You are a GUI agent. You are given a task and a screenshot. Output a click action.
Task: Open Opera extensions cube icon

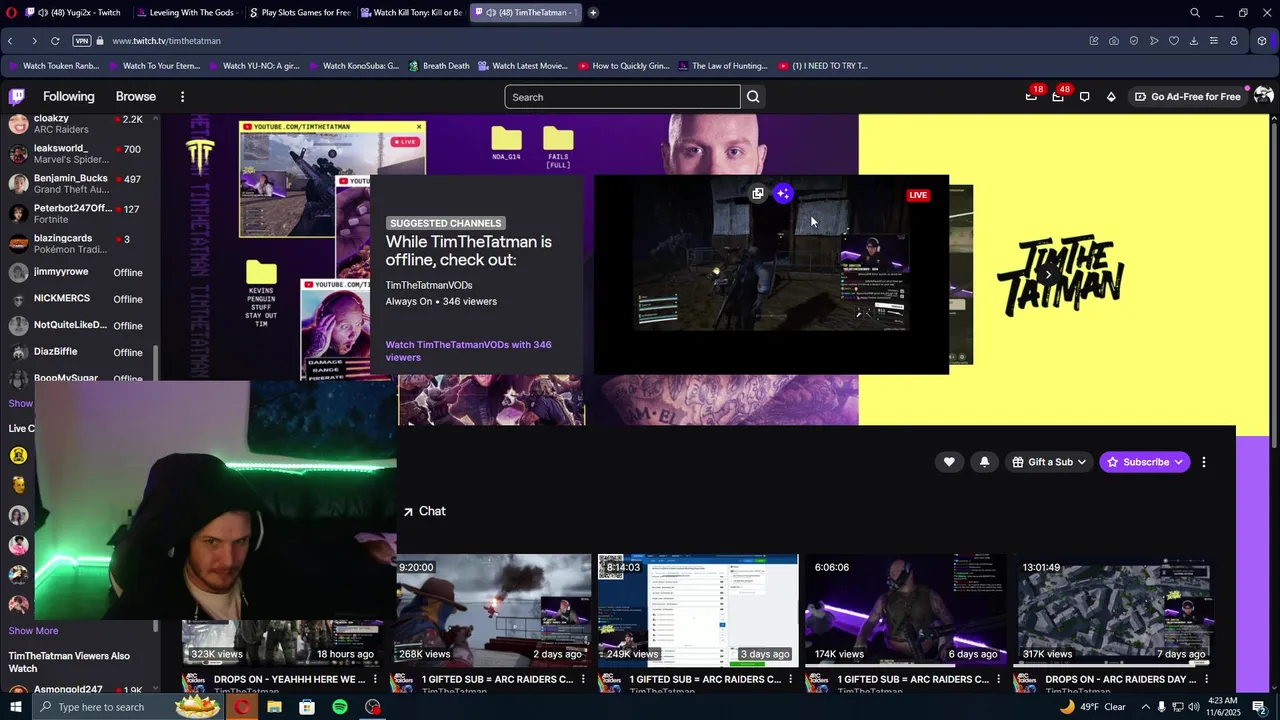(x=1262, y=41)
